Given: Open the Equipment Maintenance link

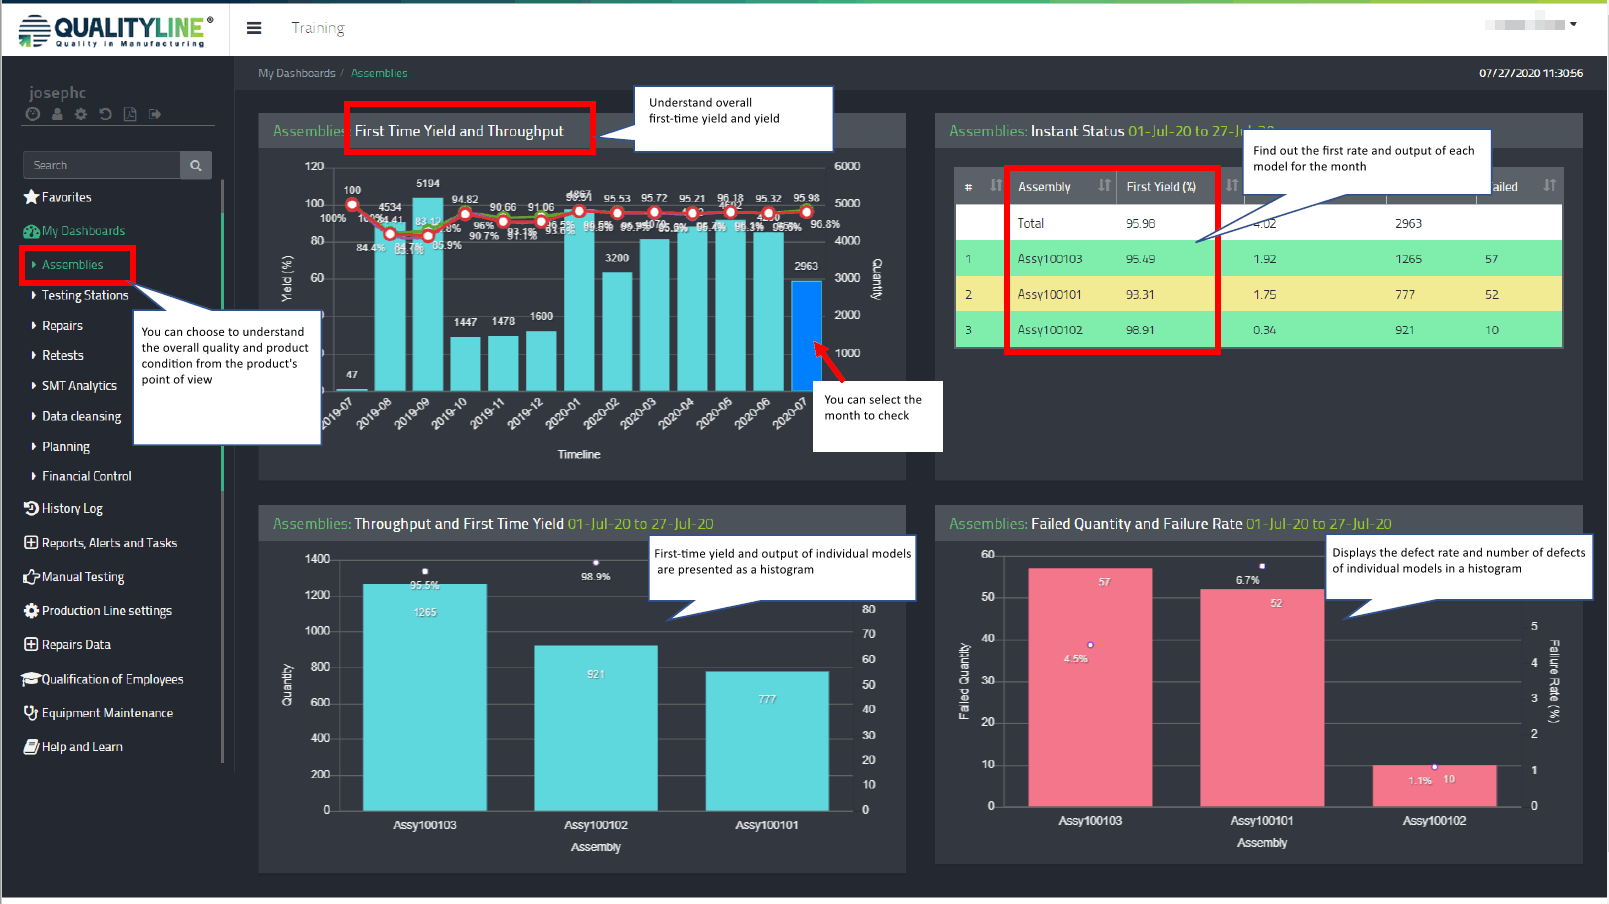Looking at the screenshot, I should coord(107,713).
